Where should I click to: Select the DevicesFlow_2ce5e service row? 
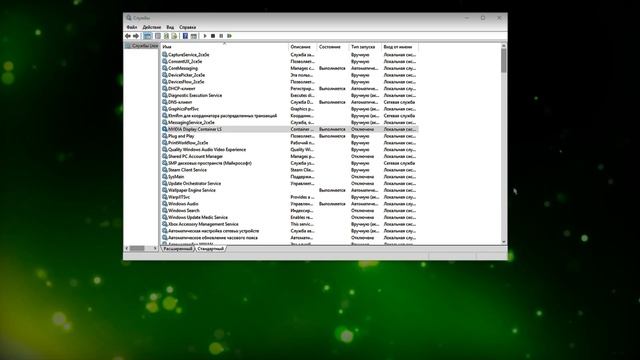(x=290, y=82)
